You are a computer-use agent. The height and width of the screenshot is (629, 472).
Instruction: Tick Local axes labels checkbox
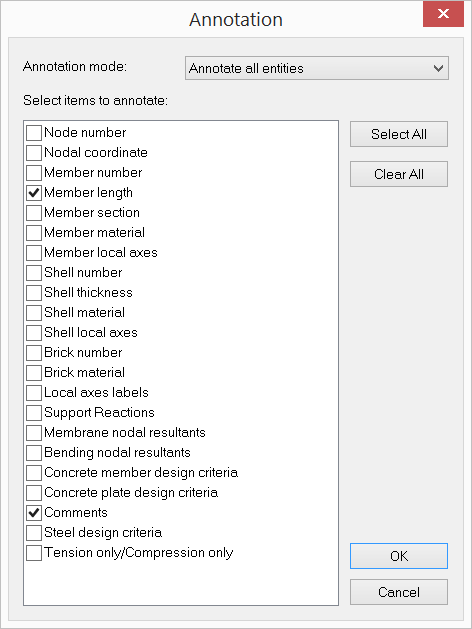coord(34,393)
